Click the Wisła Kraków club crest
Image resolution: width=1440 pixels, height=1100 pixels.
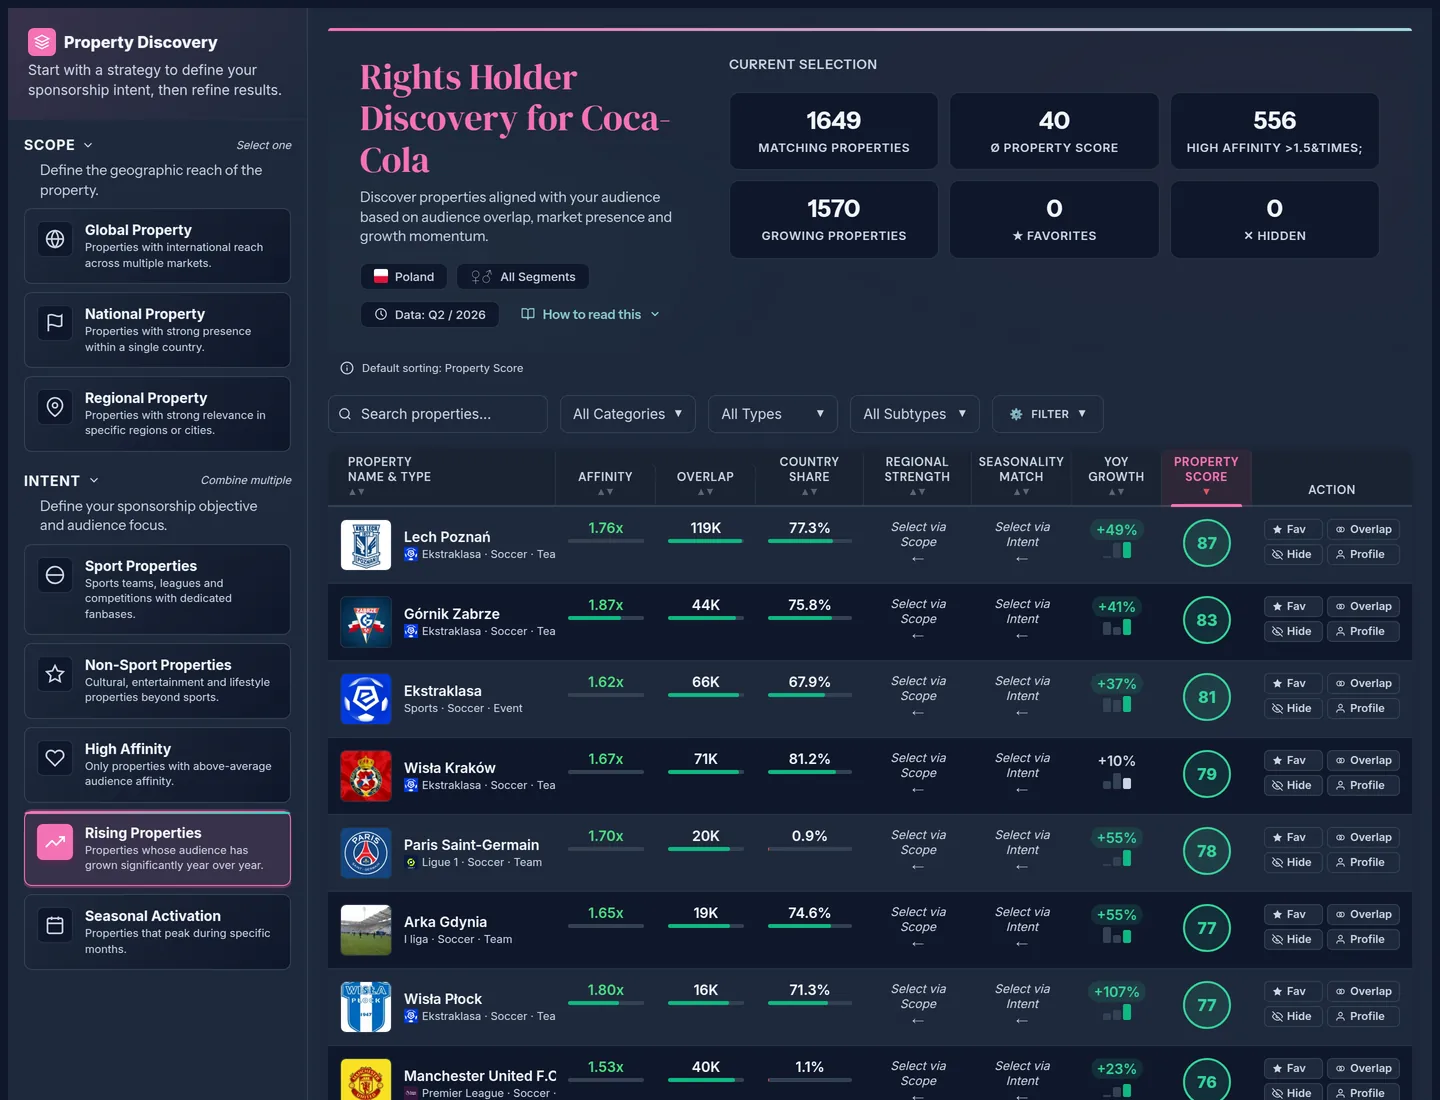coord(366,776)
